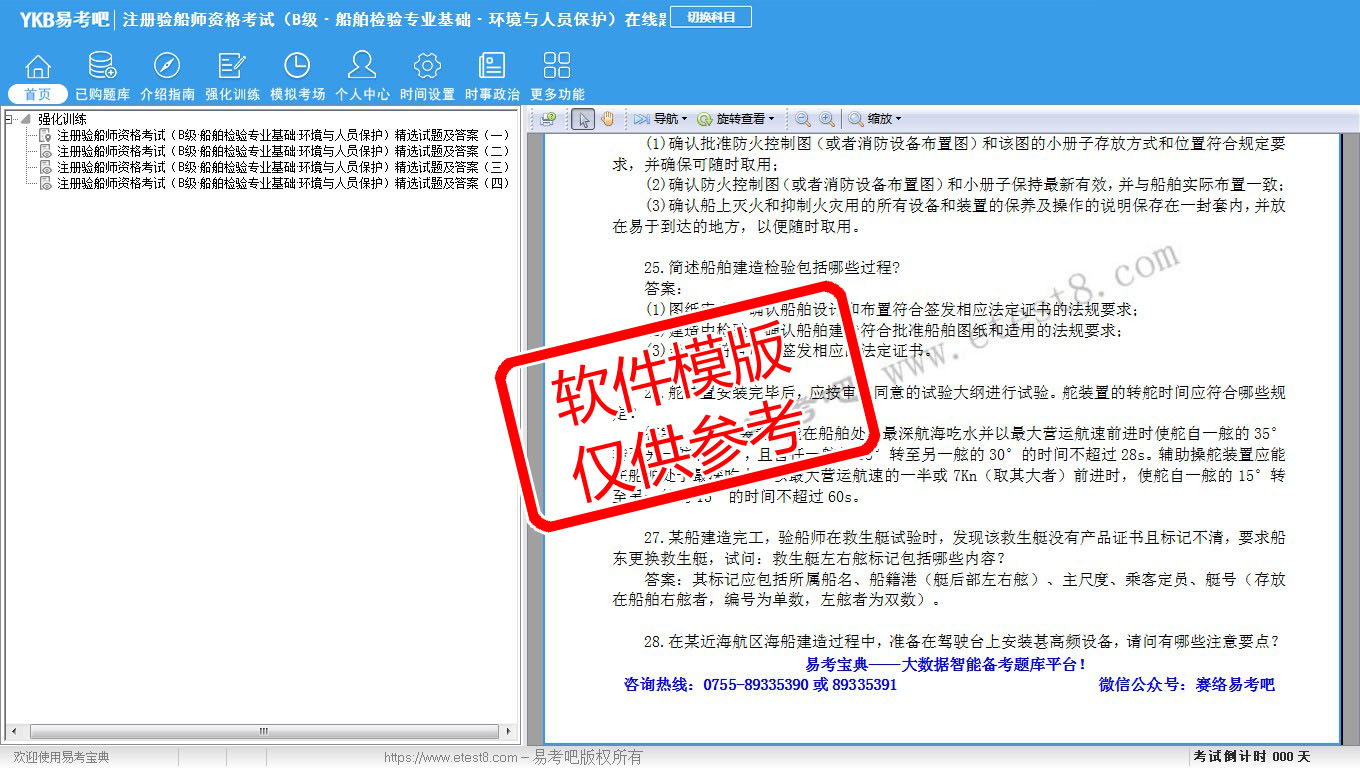This screenshot has width=1360, height=768.
Task: Click the tree panel horizontal scrollbar
Action: coord(264,732)
